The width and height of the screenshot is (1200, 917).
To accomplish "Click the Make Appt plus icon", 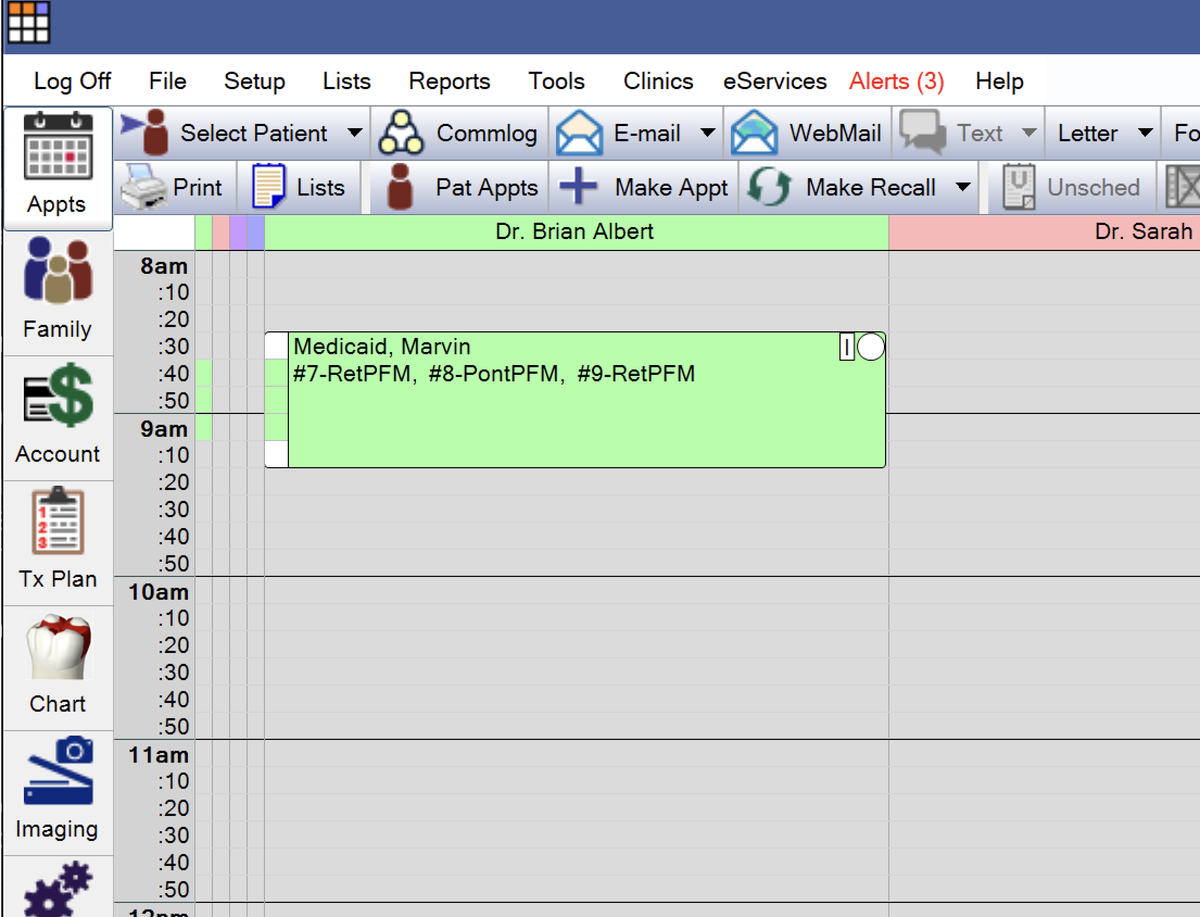I will tap(578, 187).
